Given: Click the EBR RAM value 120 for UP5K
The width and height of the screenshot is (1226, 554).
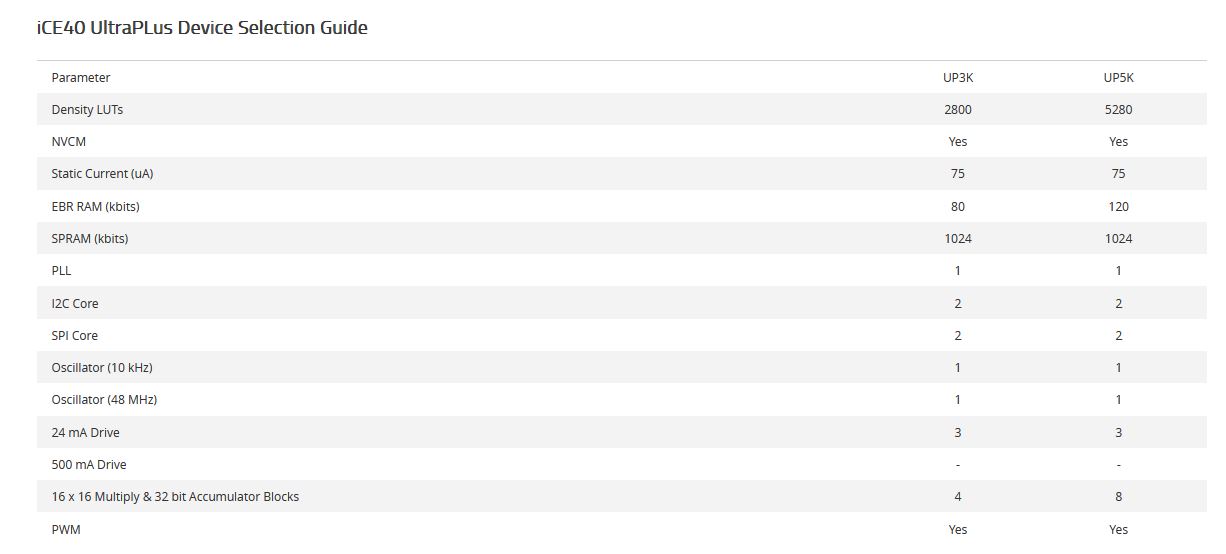Looking at the screenshot, I should pyautogui.click(x=1118, y=206).
